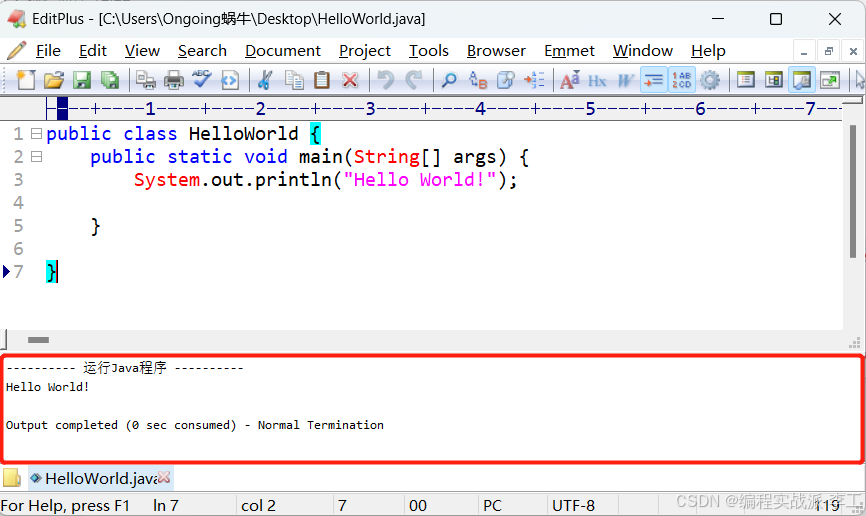Click 'col 2' in the status bar
Image resolution: width=866 pixels, height=516 pixels.
(258, 505)
